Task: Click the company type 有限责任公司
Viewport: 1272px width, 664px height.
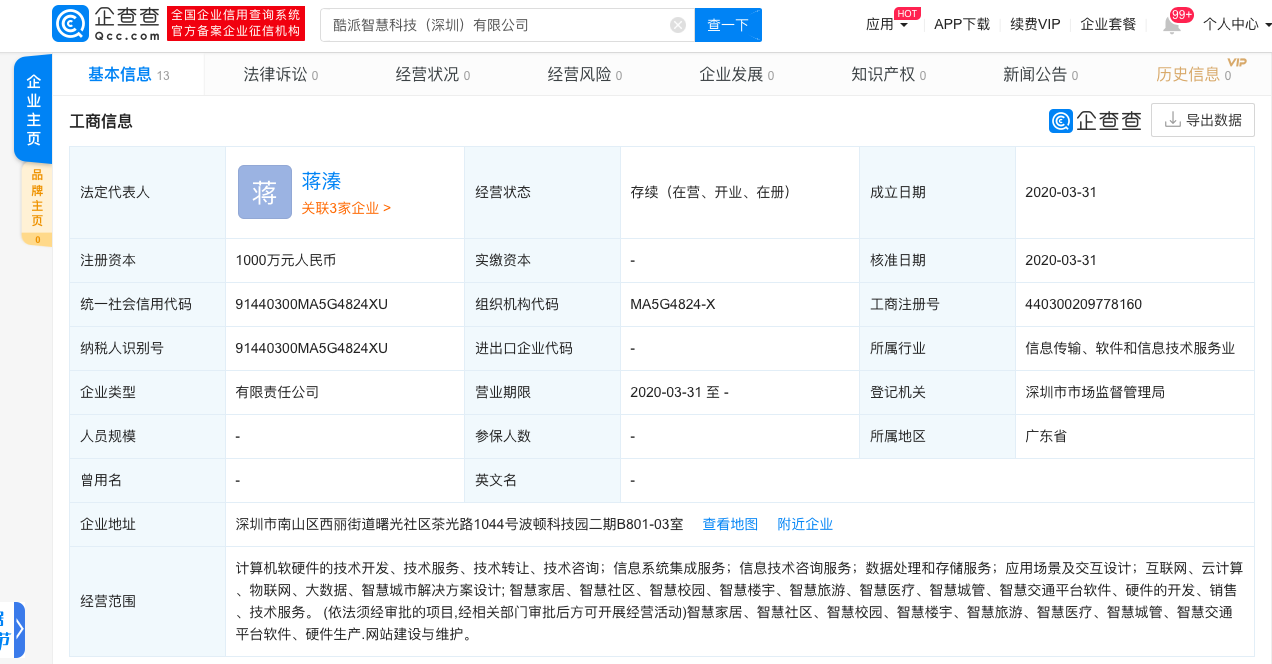Action: (x=277, y=392)
